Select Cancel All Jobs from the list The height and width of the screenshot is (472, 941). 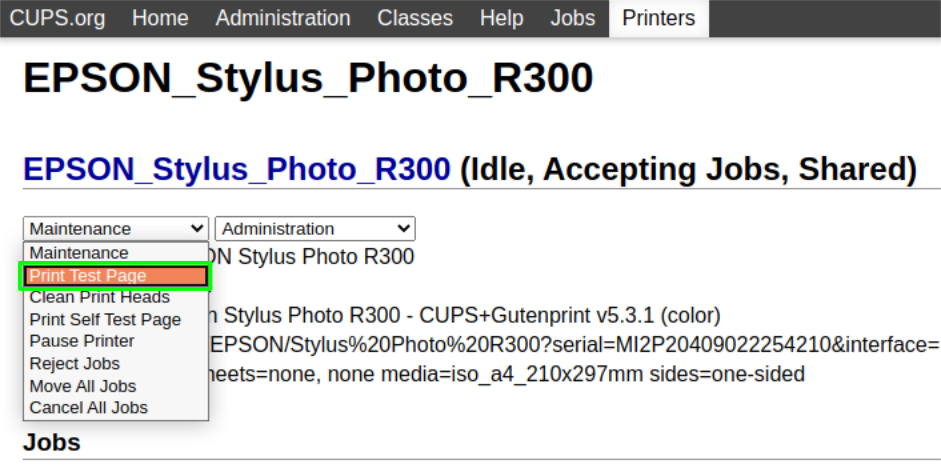89,408
